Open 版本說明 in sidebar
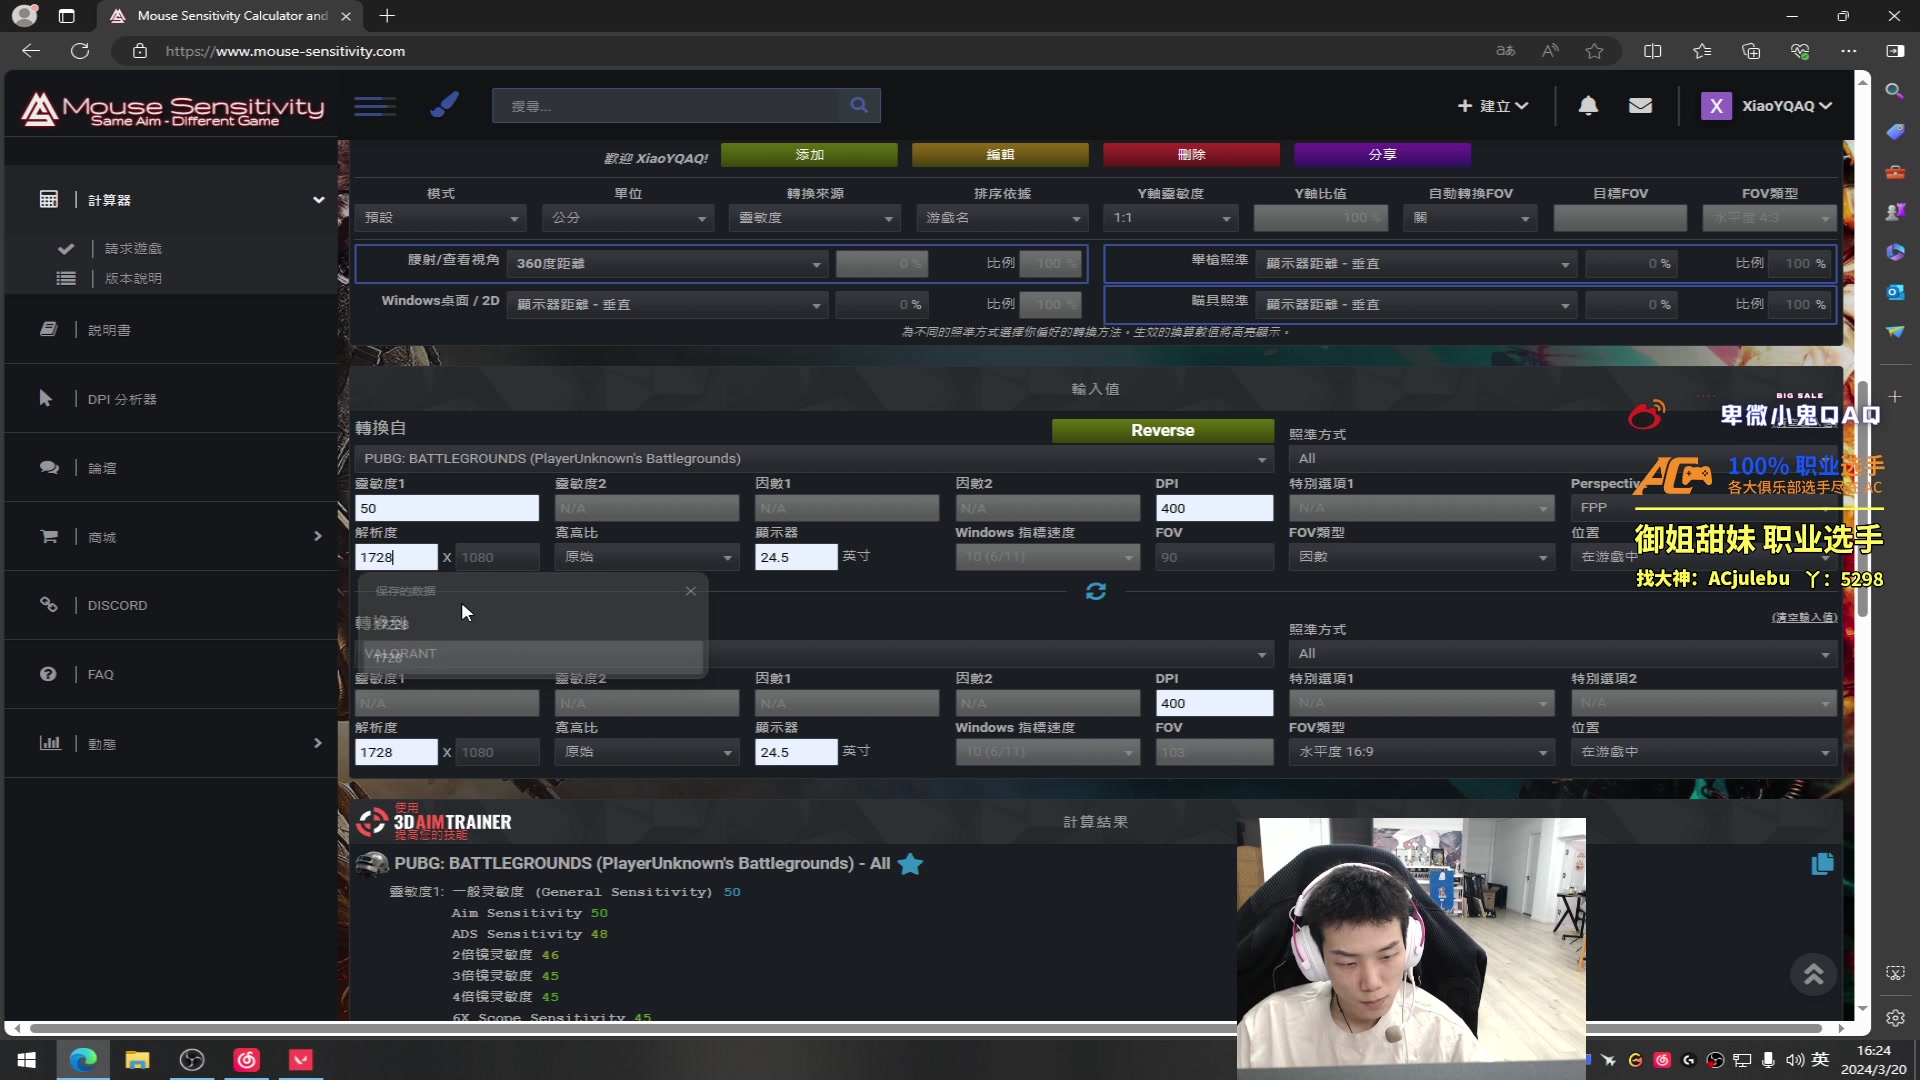 click(x=133, y=279)
